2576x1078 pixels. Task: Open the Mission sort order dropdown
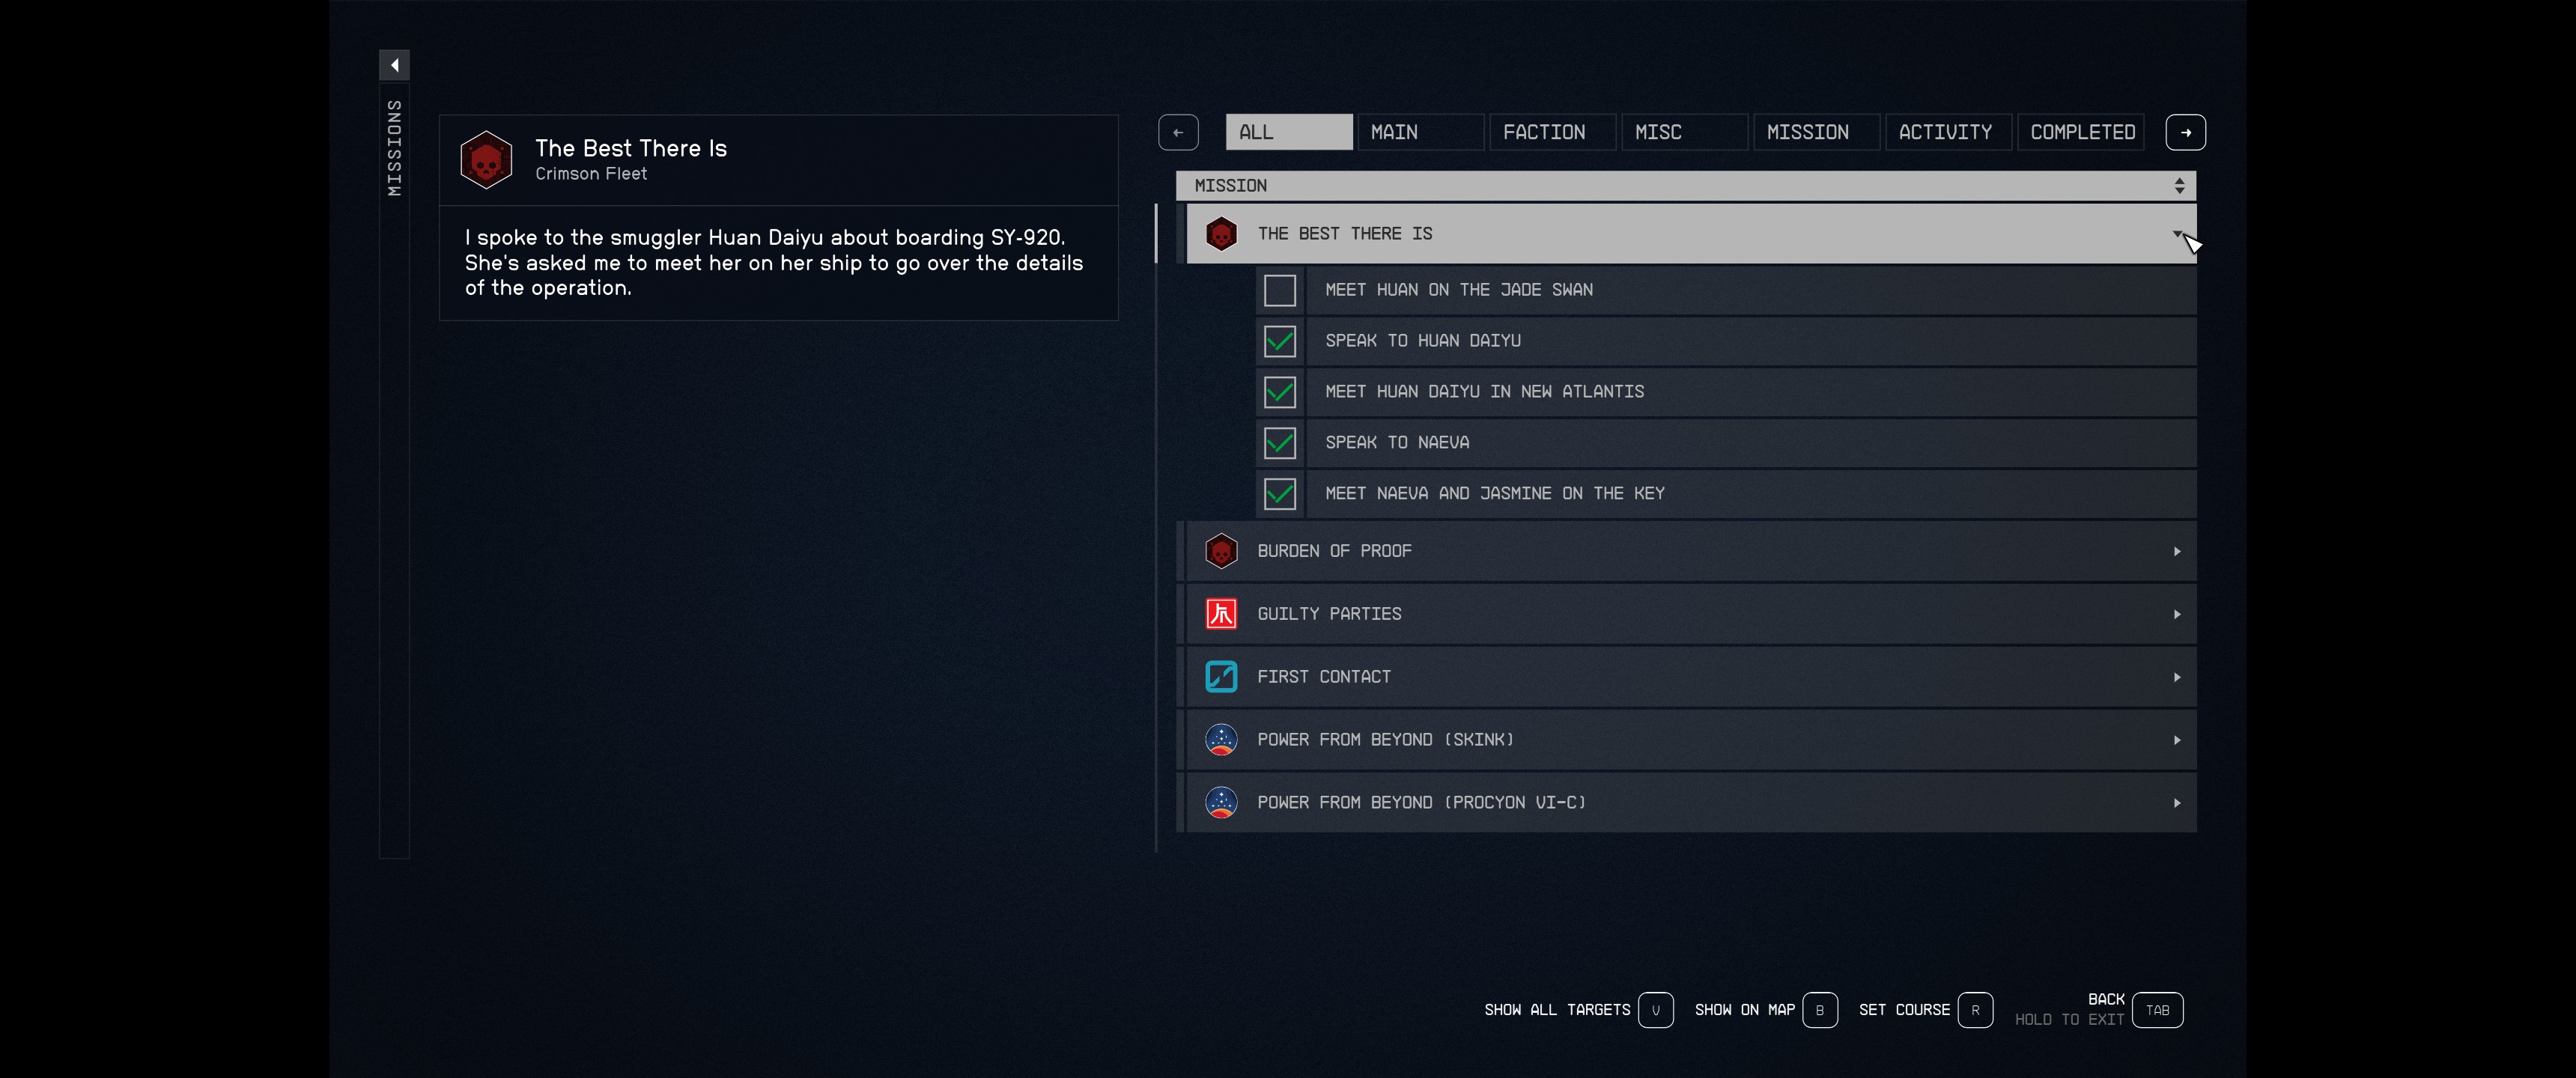(2179, 186)
